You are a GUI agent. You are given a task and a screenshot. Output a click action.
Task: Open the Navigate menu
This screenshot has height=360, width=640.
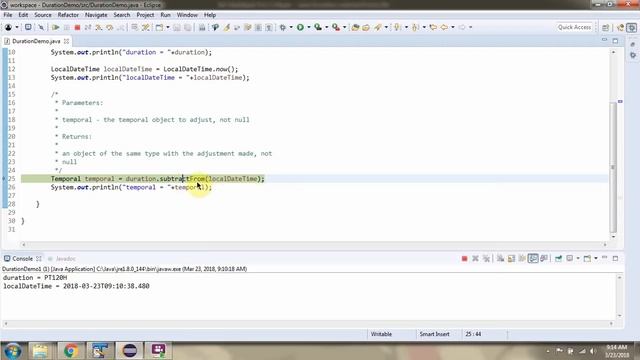(x=96, y=15)
